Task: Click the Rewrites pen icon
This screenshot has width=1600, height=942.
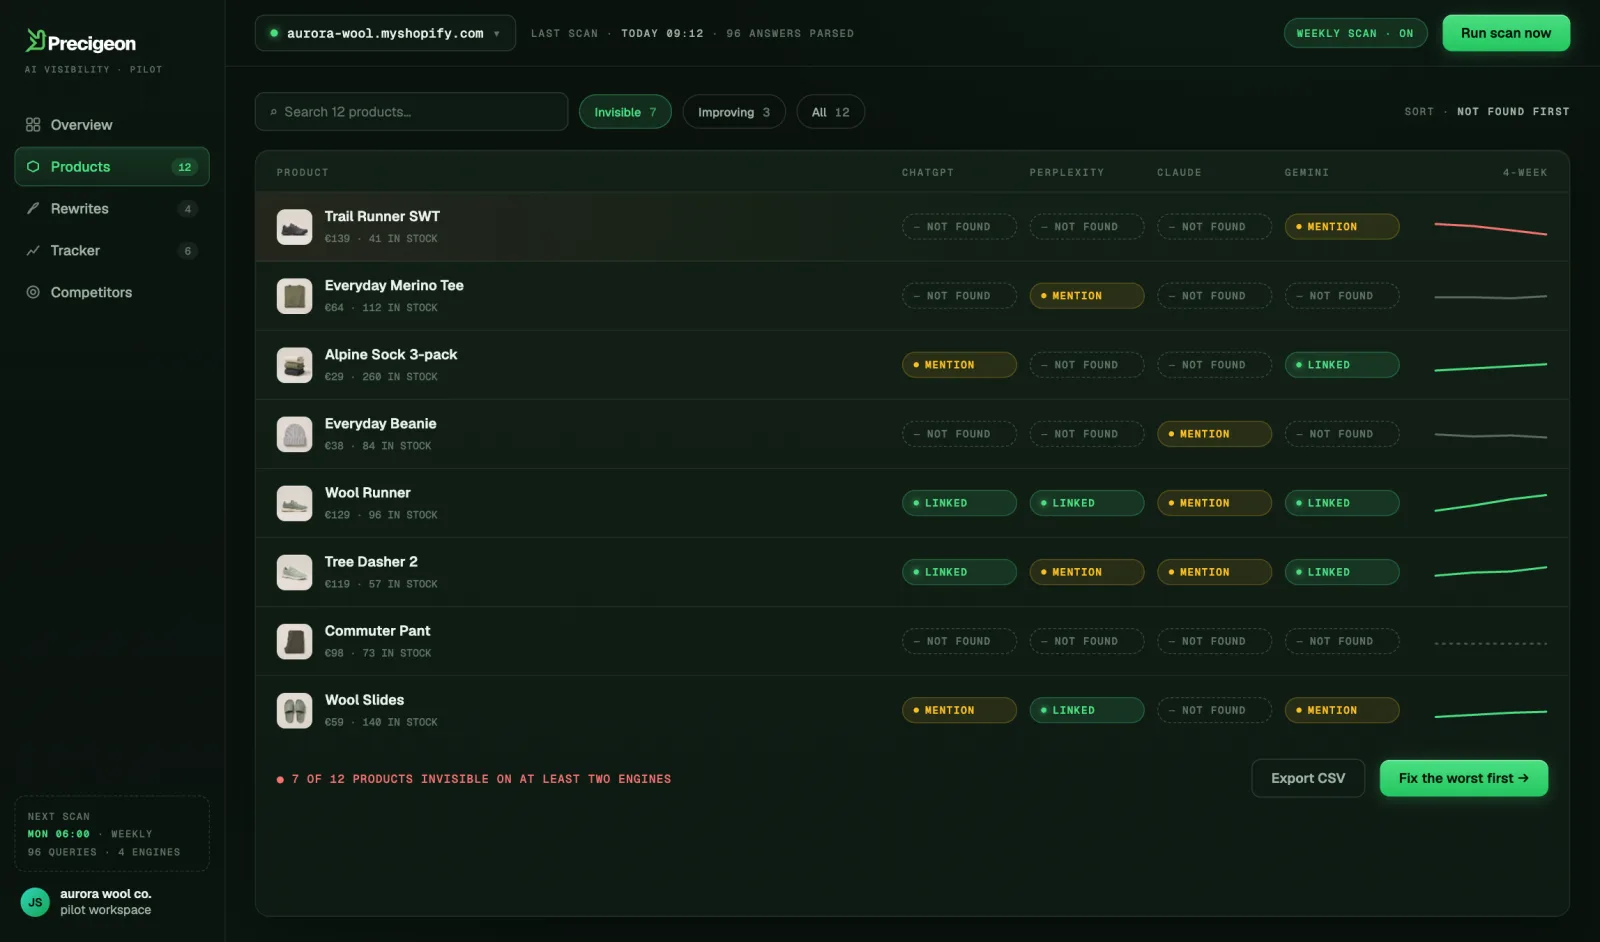Action: 33,209
